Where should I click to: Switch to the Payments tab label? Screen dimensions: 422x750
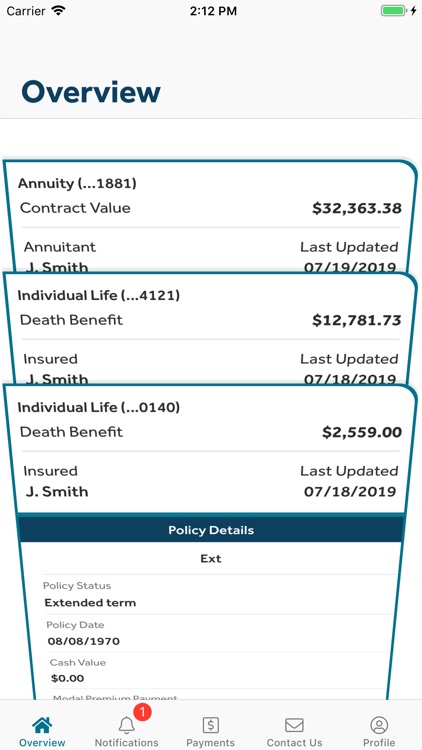coord(211,743)
